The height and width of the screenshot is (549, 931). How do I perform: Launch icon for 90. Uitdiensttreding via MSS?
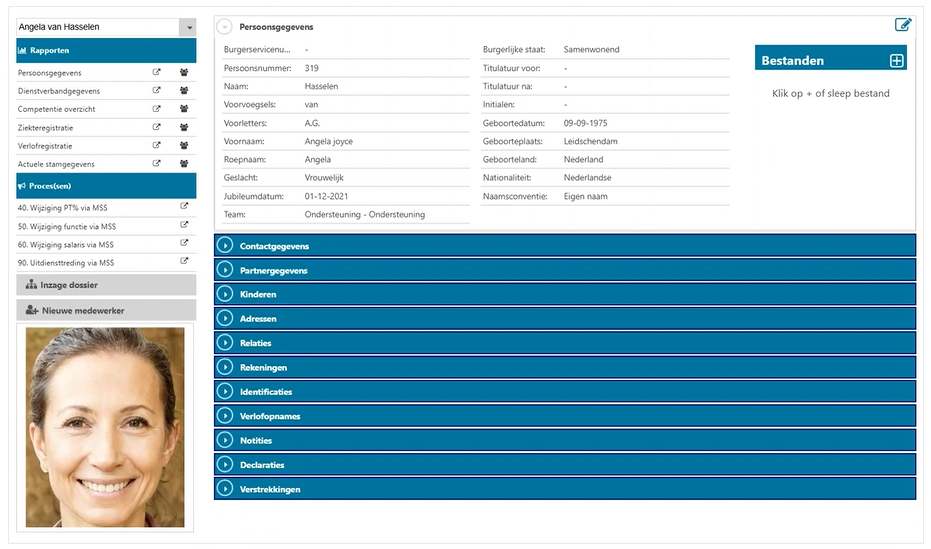pos(184,262)
